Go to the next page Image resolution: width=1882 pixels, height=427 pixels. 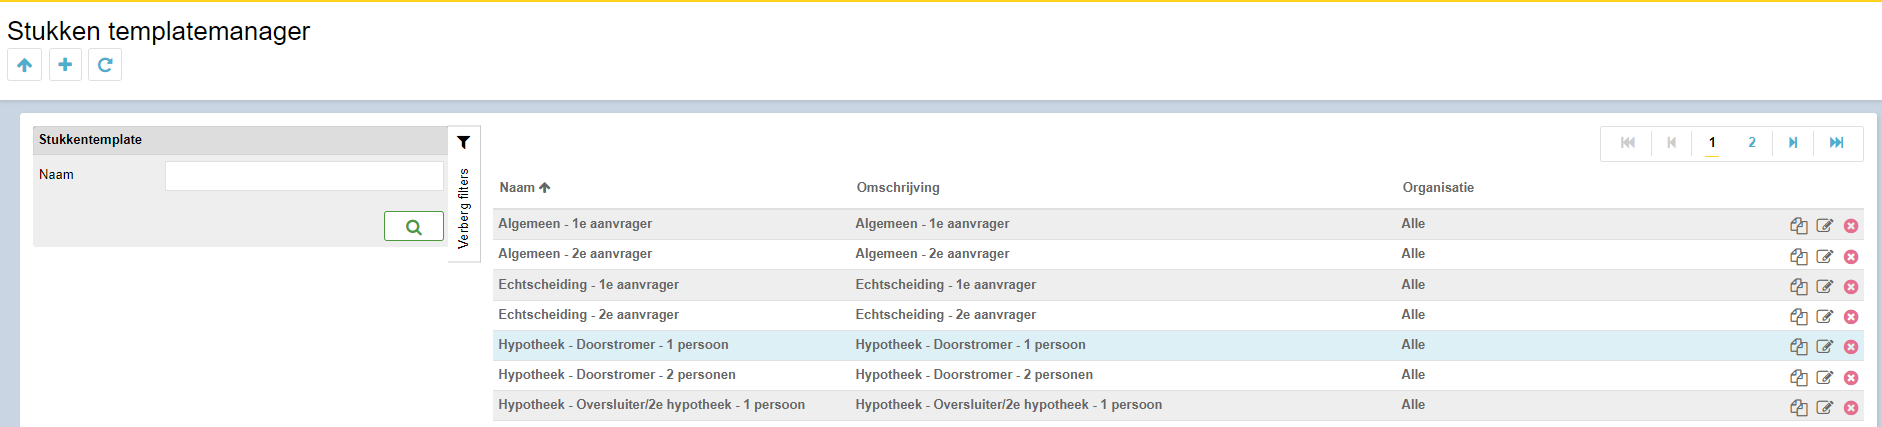1793,143
